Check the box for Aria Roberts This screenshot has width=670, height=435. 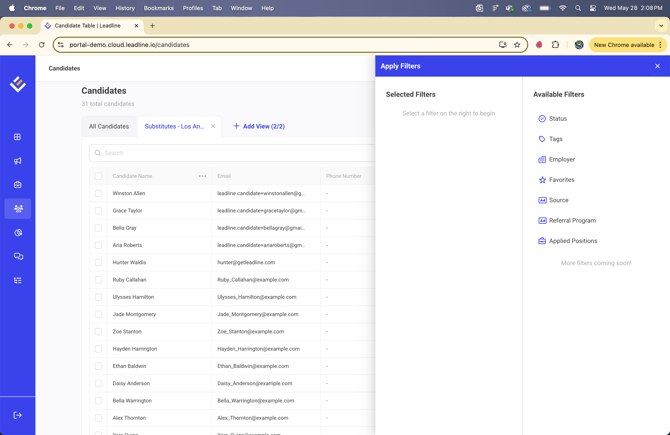(x=98, y=245)
